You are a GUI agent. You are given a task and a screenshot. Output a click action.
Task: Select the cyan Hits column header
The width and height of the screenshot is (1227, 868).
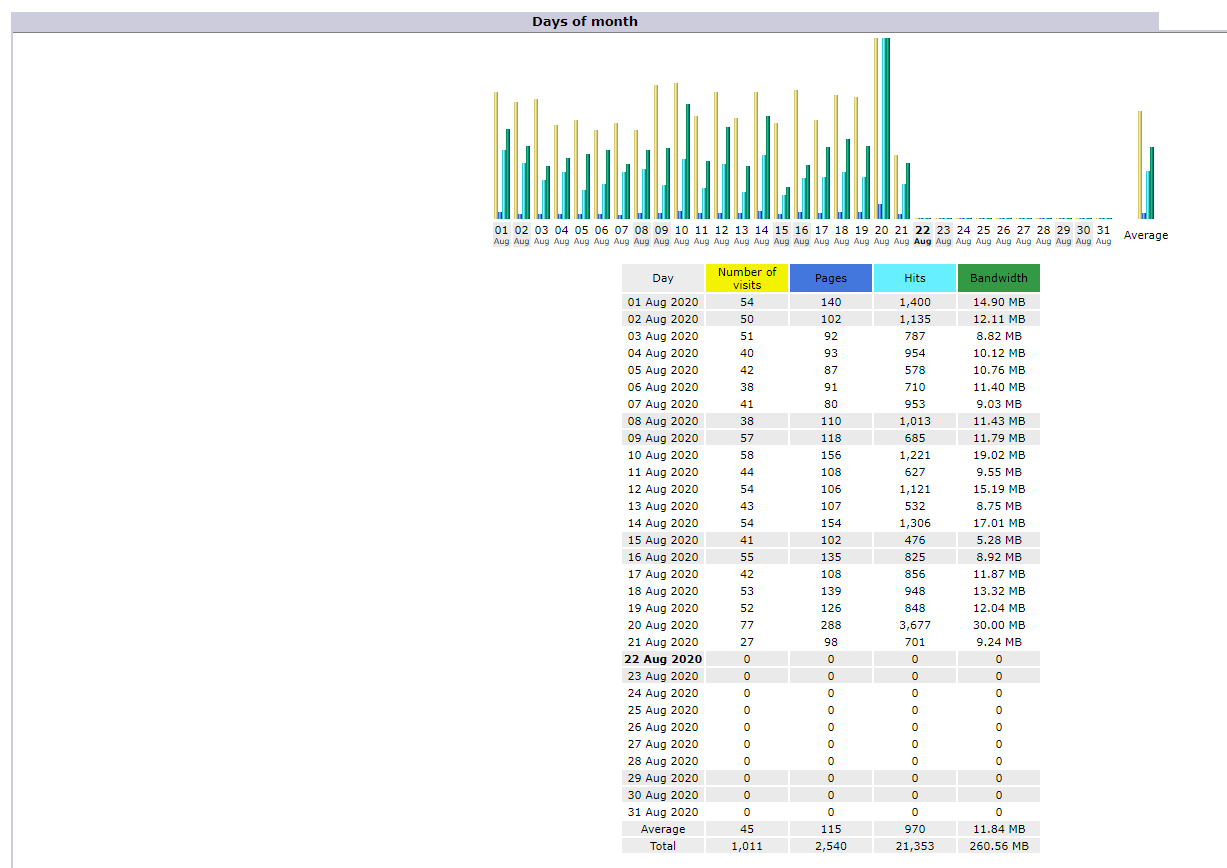(915, 278)
